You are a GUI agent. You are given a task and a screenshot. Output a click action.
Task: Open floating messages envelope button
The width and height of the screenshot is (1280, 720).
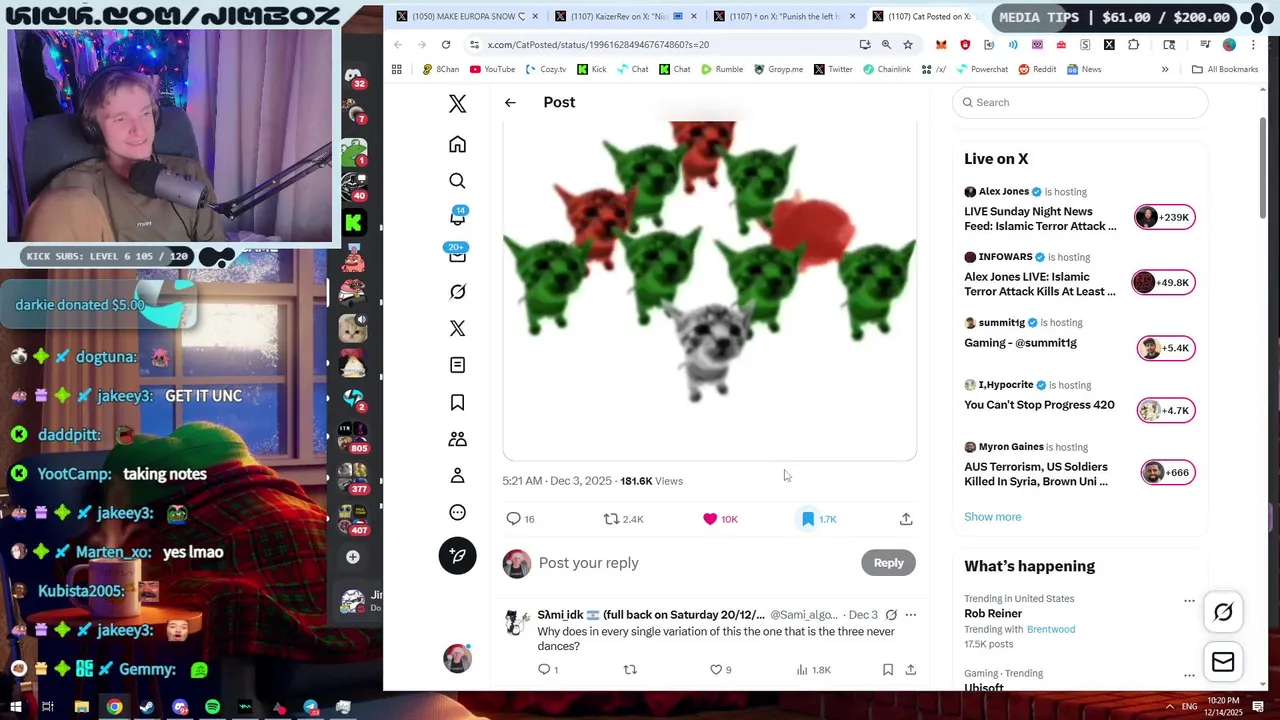tap(1223, 662)
